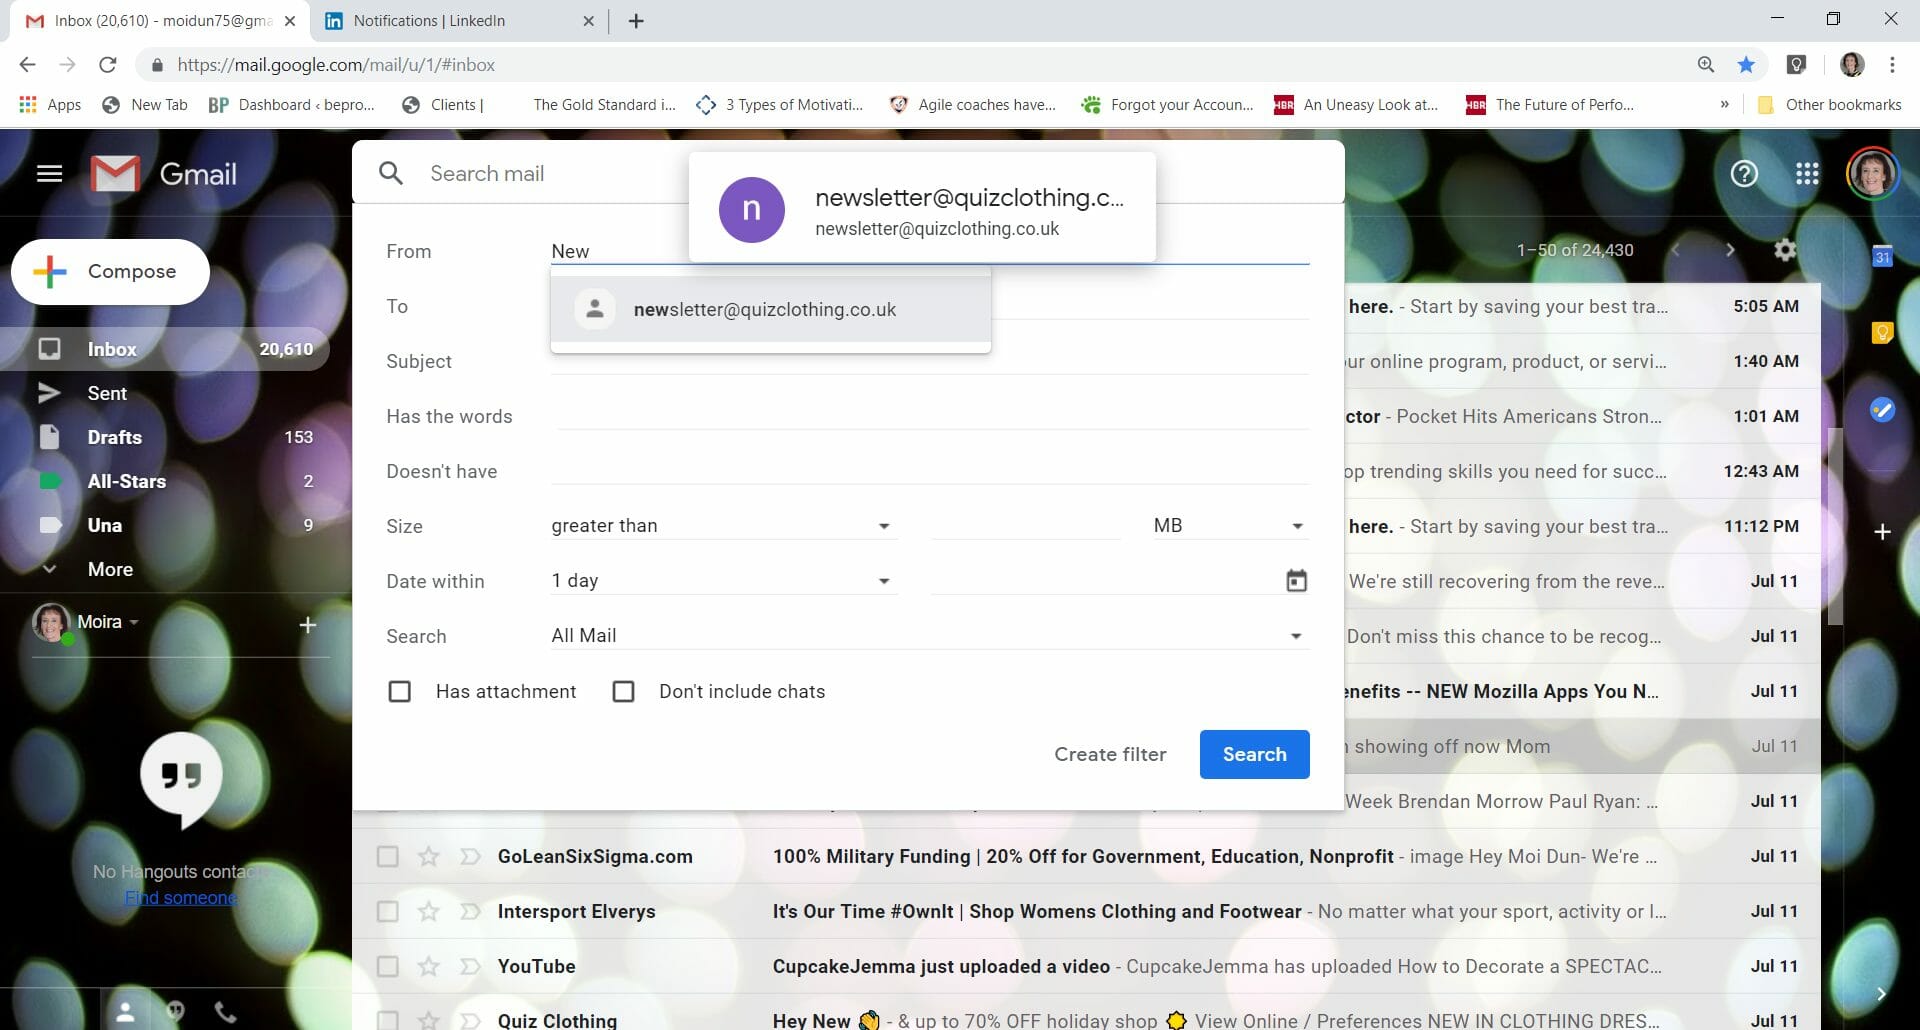This screenshot has width=1920, height=1030.
Task: Open the Google account avatar in Gmail
Action: coord(1872,174)
